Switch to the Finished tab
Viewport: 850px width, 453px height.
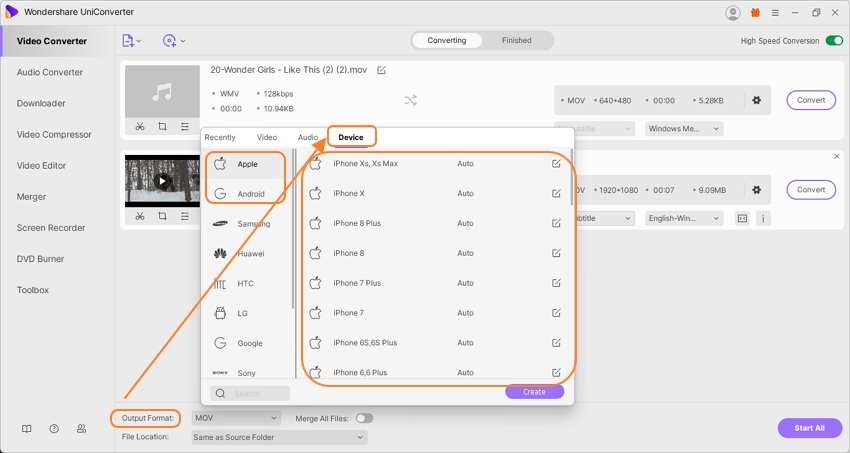click(517, 41)
